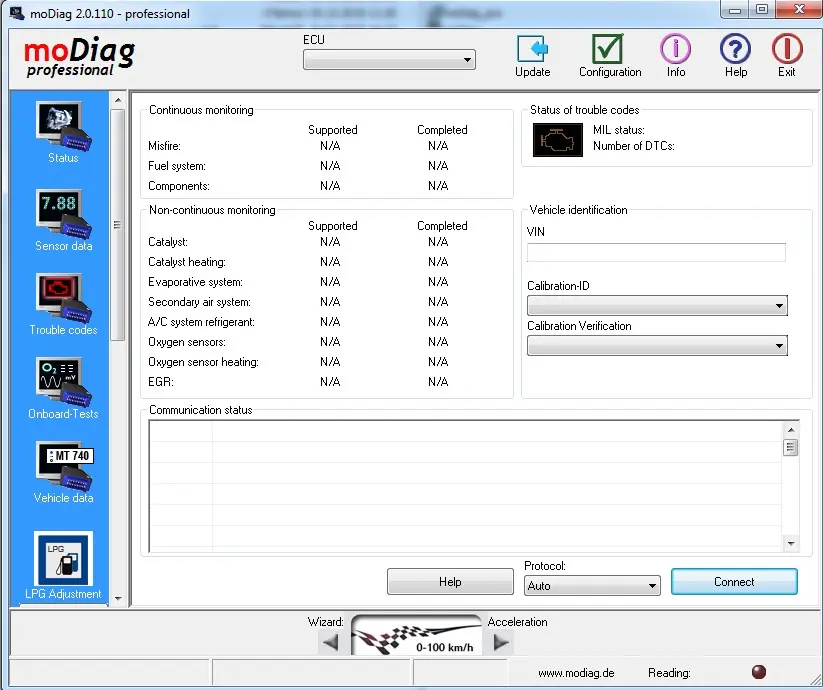Open the ECU dropdown
Screen dimensions: 823x690
tap(389, 60)
